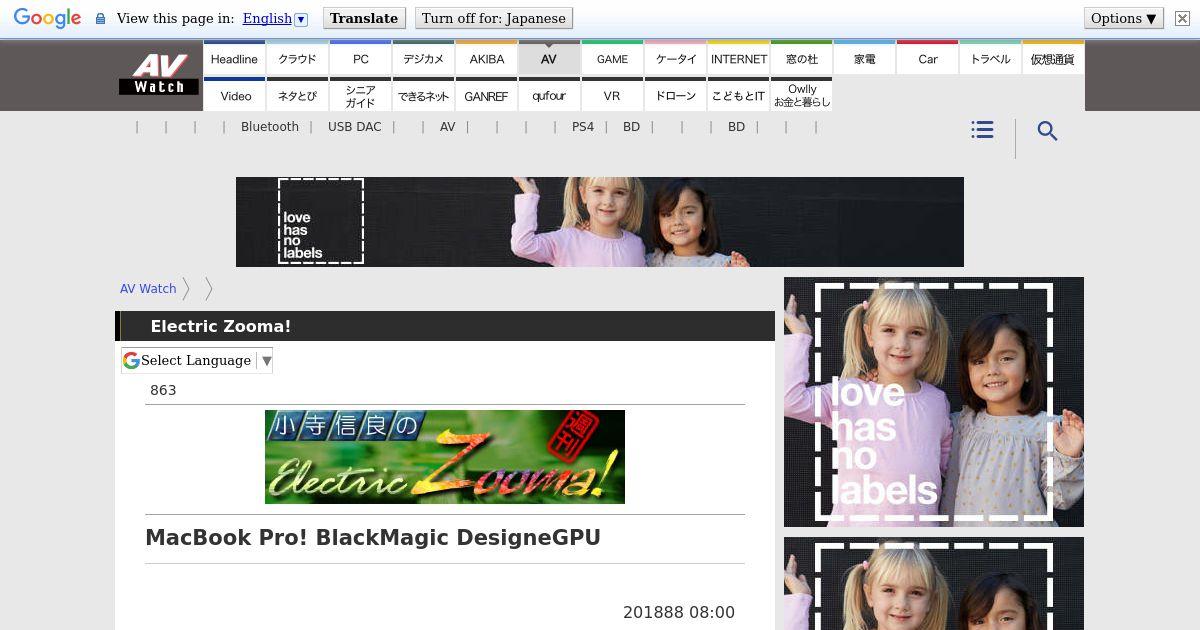
Task: Open the Options dropdown
Action: click(1123, 18)
